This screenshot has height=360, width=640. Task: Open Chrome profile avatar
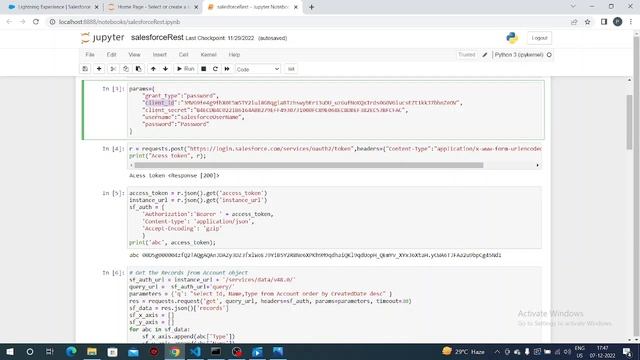(618, 22)
